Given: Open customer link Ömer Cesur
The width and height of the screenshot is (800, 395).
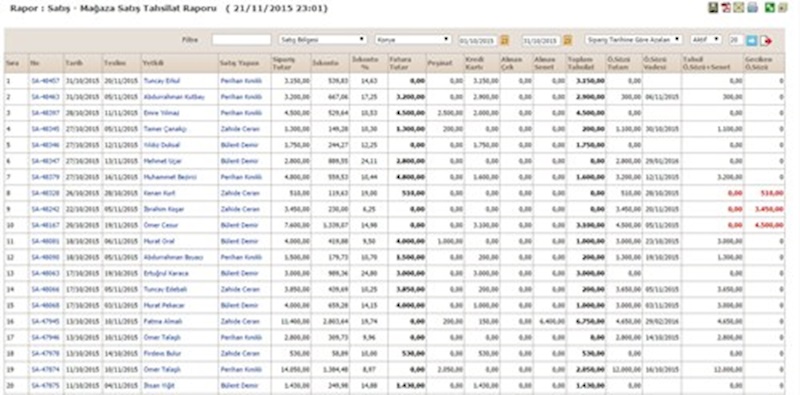Looking at the screenshot, I should click(x=161, y=225).
